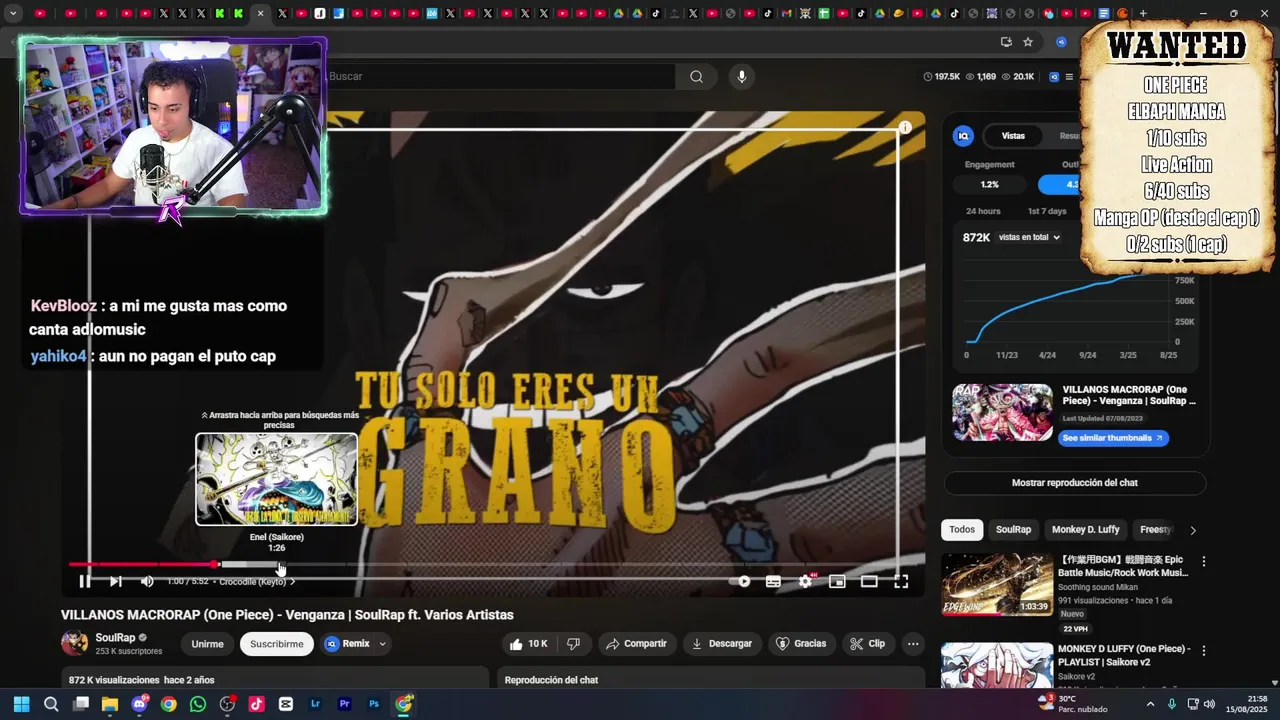The width and height of the screenshot is (1280, 720).
Task: Mute the video volume speaker icon
Action: point(147,581)
